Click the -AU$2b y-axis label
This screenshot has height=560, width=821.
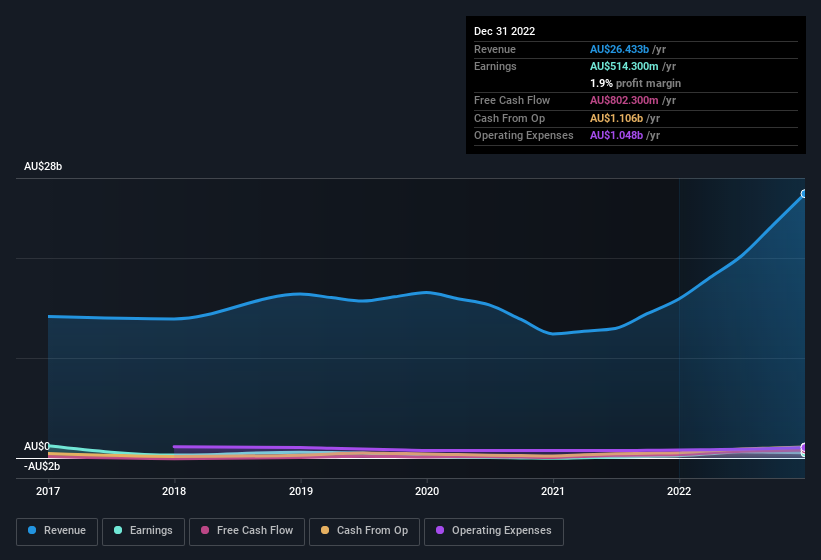point(42,466)
